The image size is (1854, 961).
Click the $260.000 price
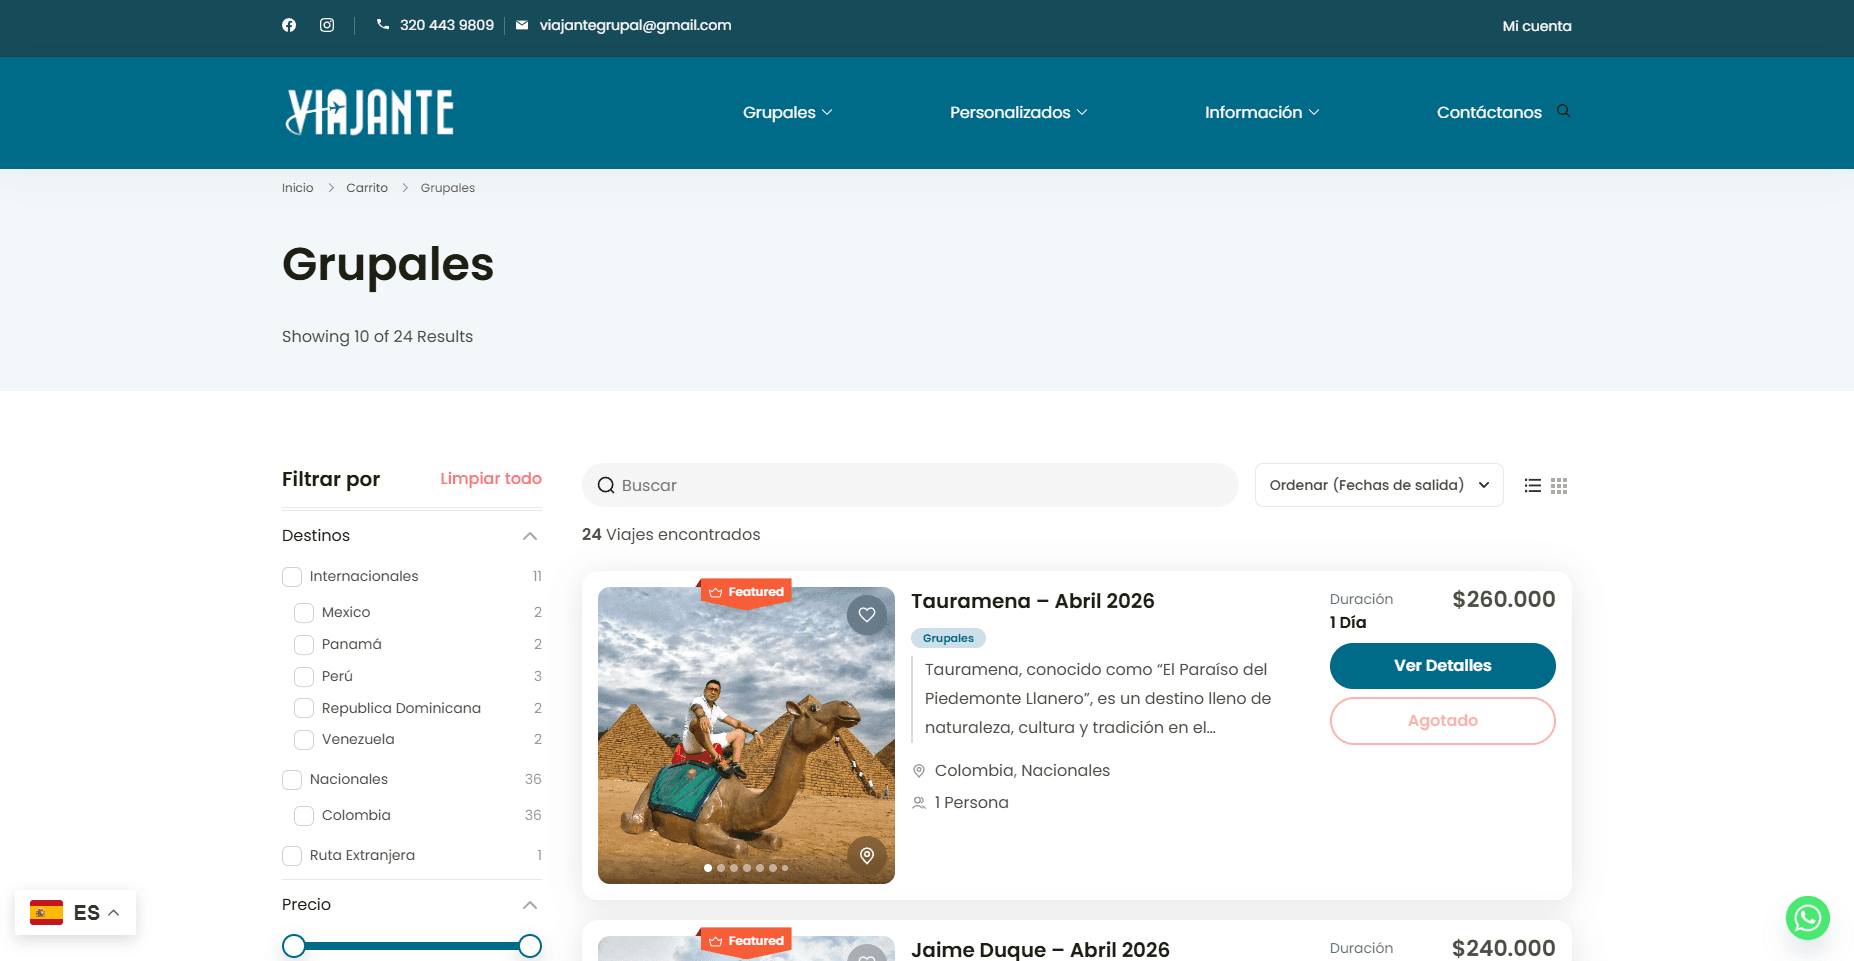point(1503,599)
